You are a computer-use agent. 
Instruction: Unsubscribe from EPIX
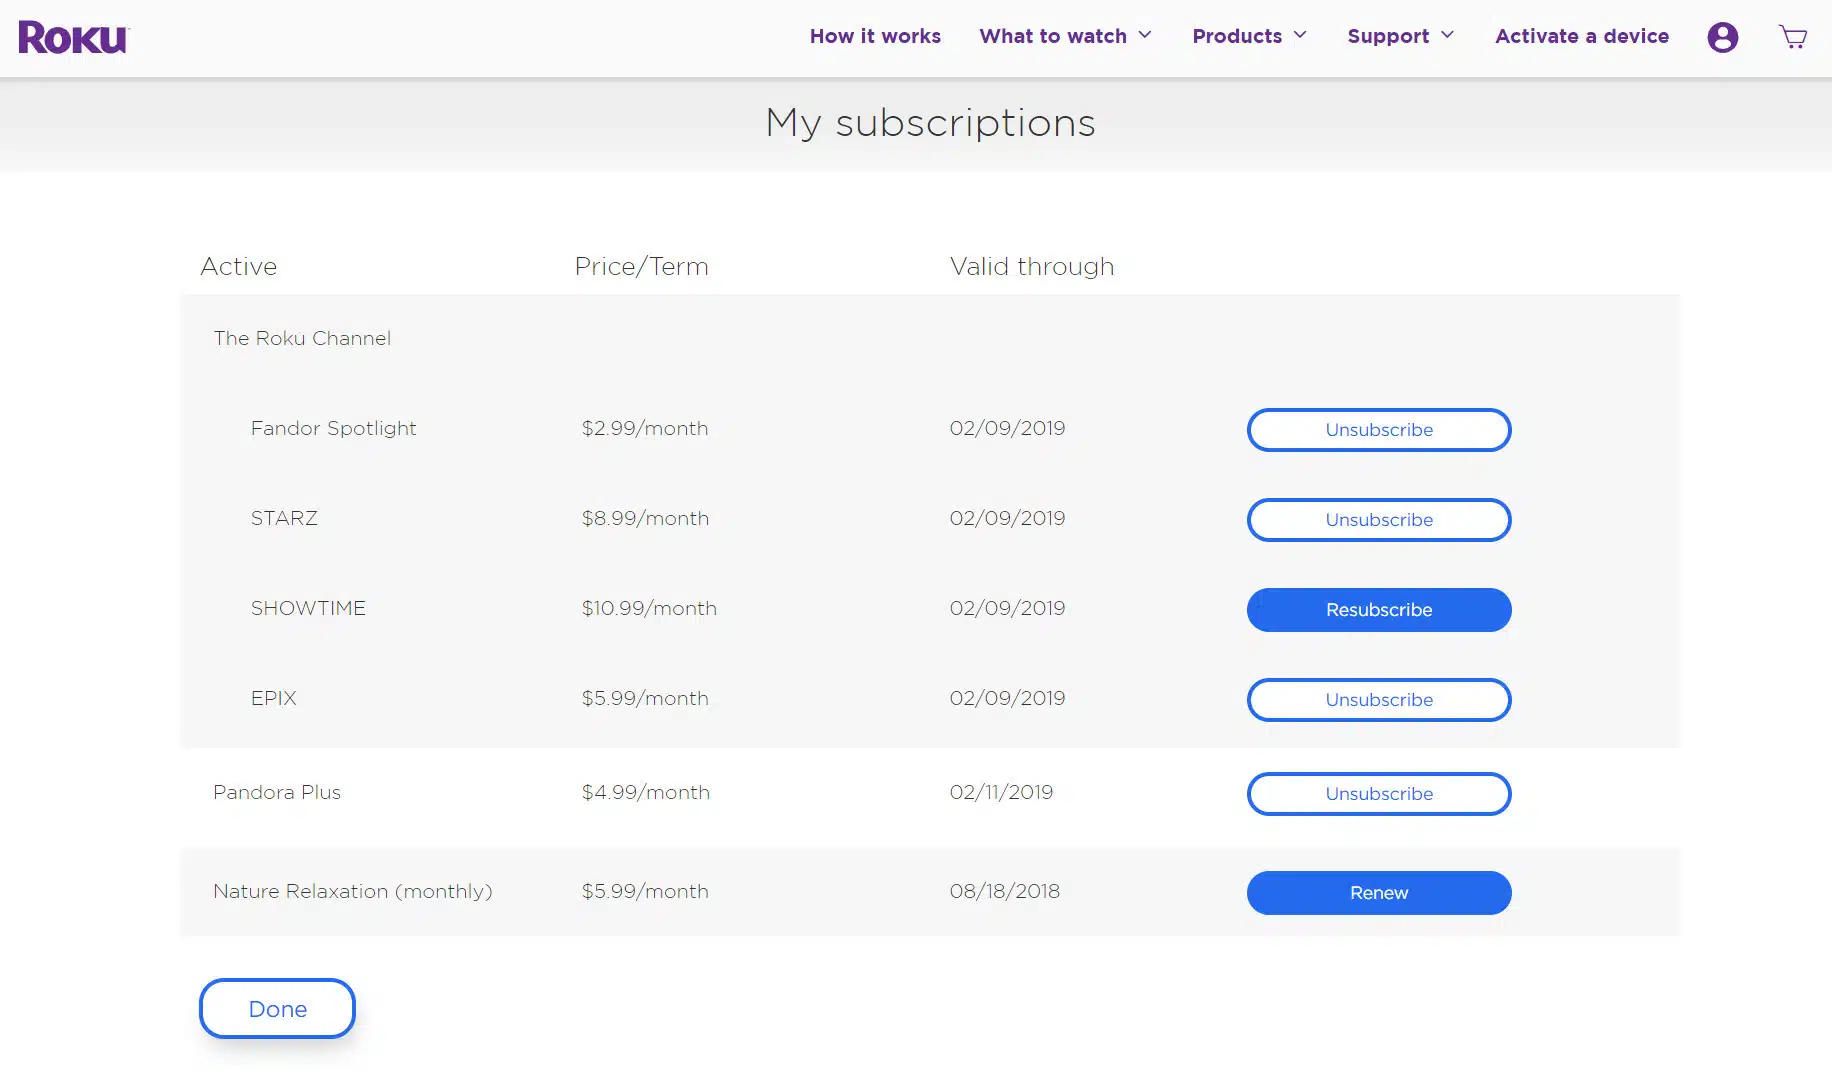coord(1378,700)
